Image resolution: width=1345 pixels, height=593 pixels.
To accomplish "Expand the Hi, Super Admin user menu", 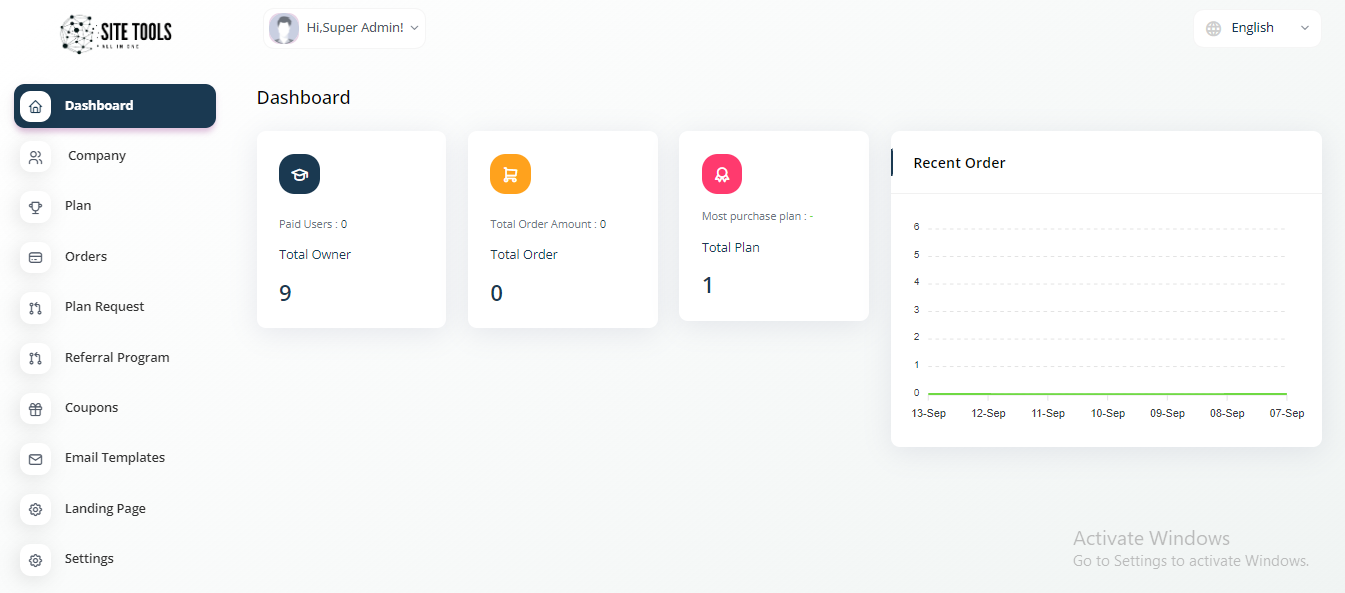I will [x=345, y=28].
